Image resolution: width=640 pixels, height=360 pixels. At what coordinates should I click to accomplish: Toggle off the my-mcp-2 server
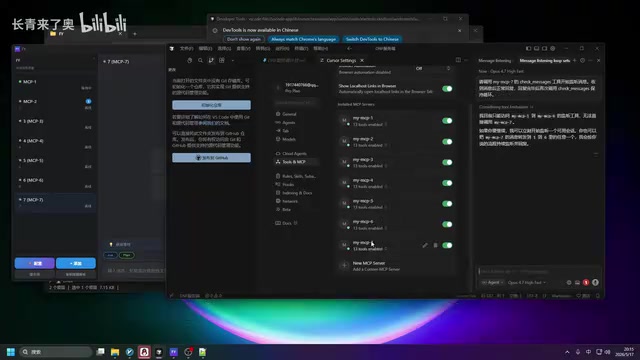pyautogui.click(x=447, y=142)
